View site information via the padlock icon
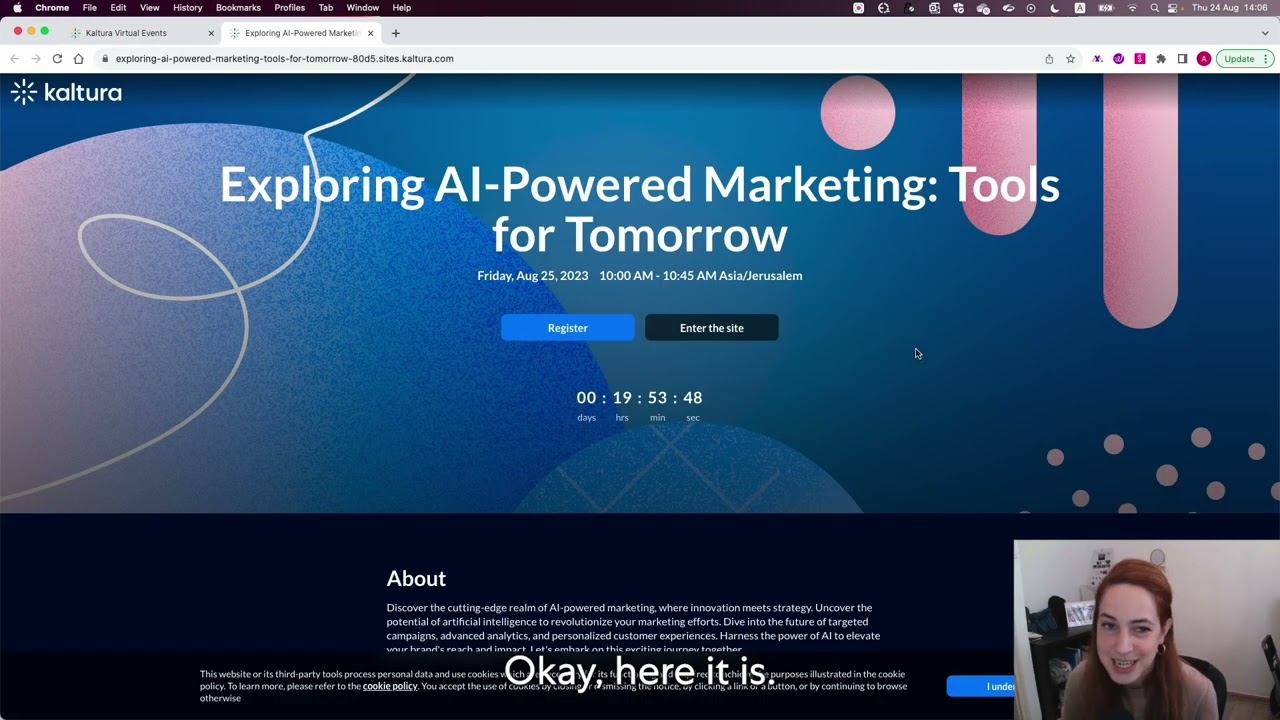The height and width of the screenshot is (720, 1280). point(104,59)
